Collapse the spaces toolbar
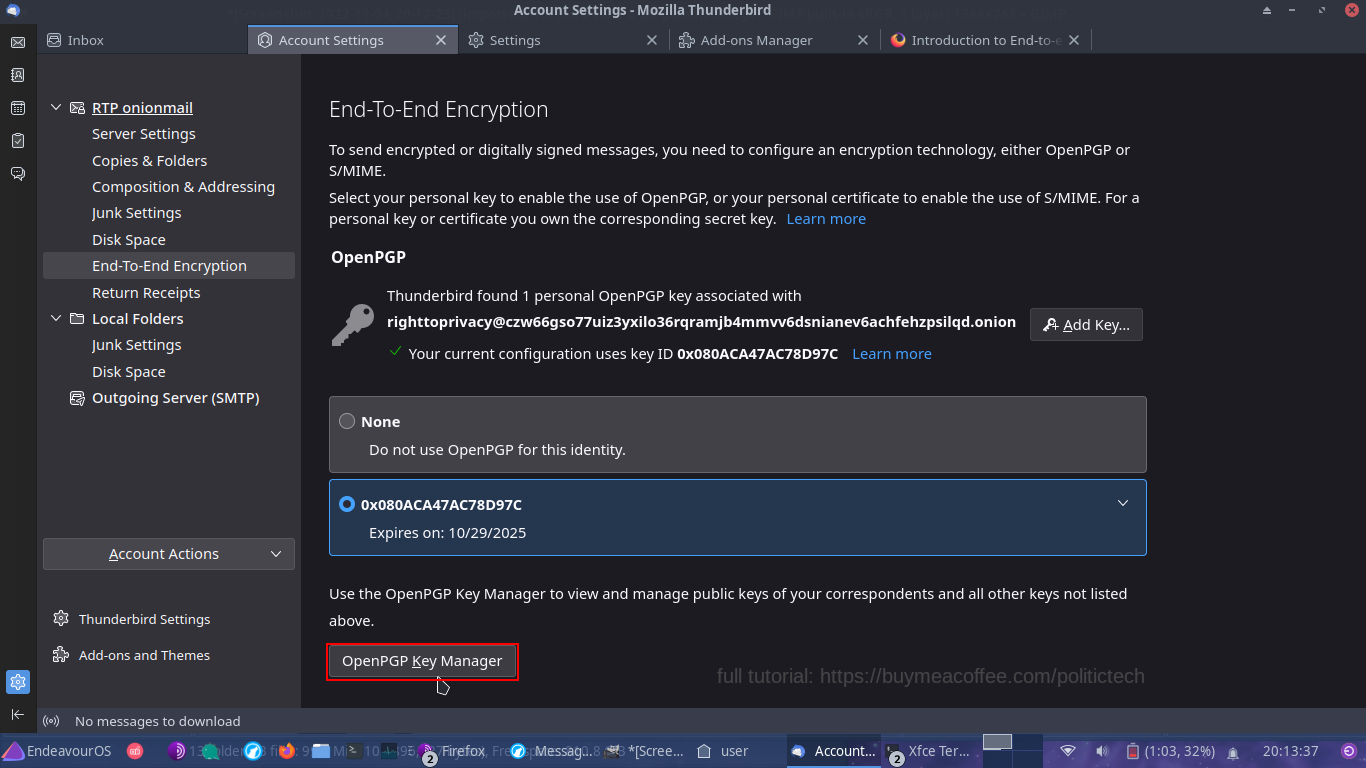Viewport: 1366px width, 768px height. (x=17, y=714)
